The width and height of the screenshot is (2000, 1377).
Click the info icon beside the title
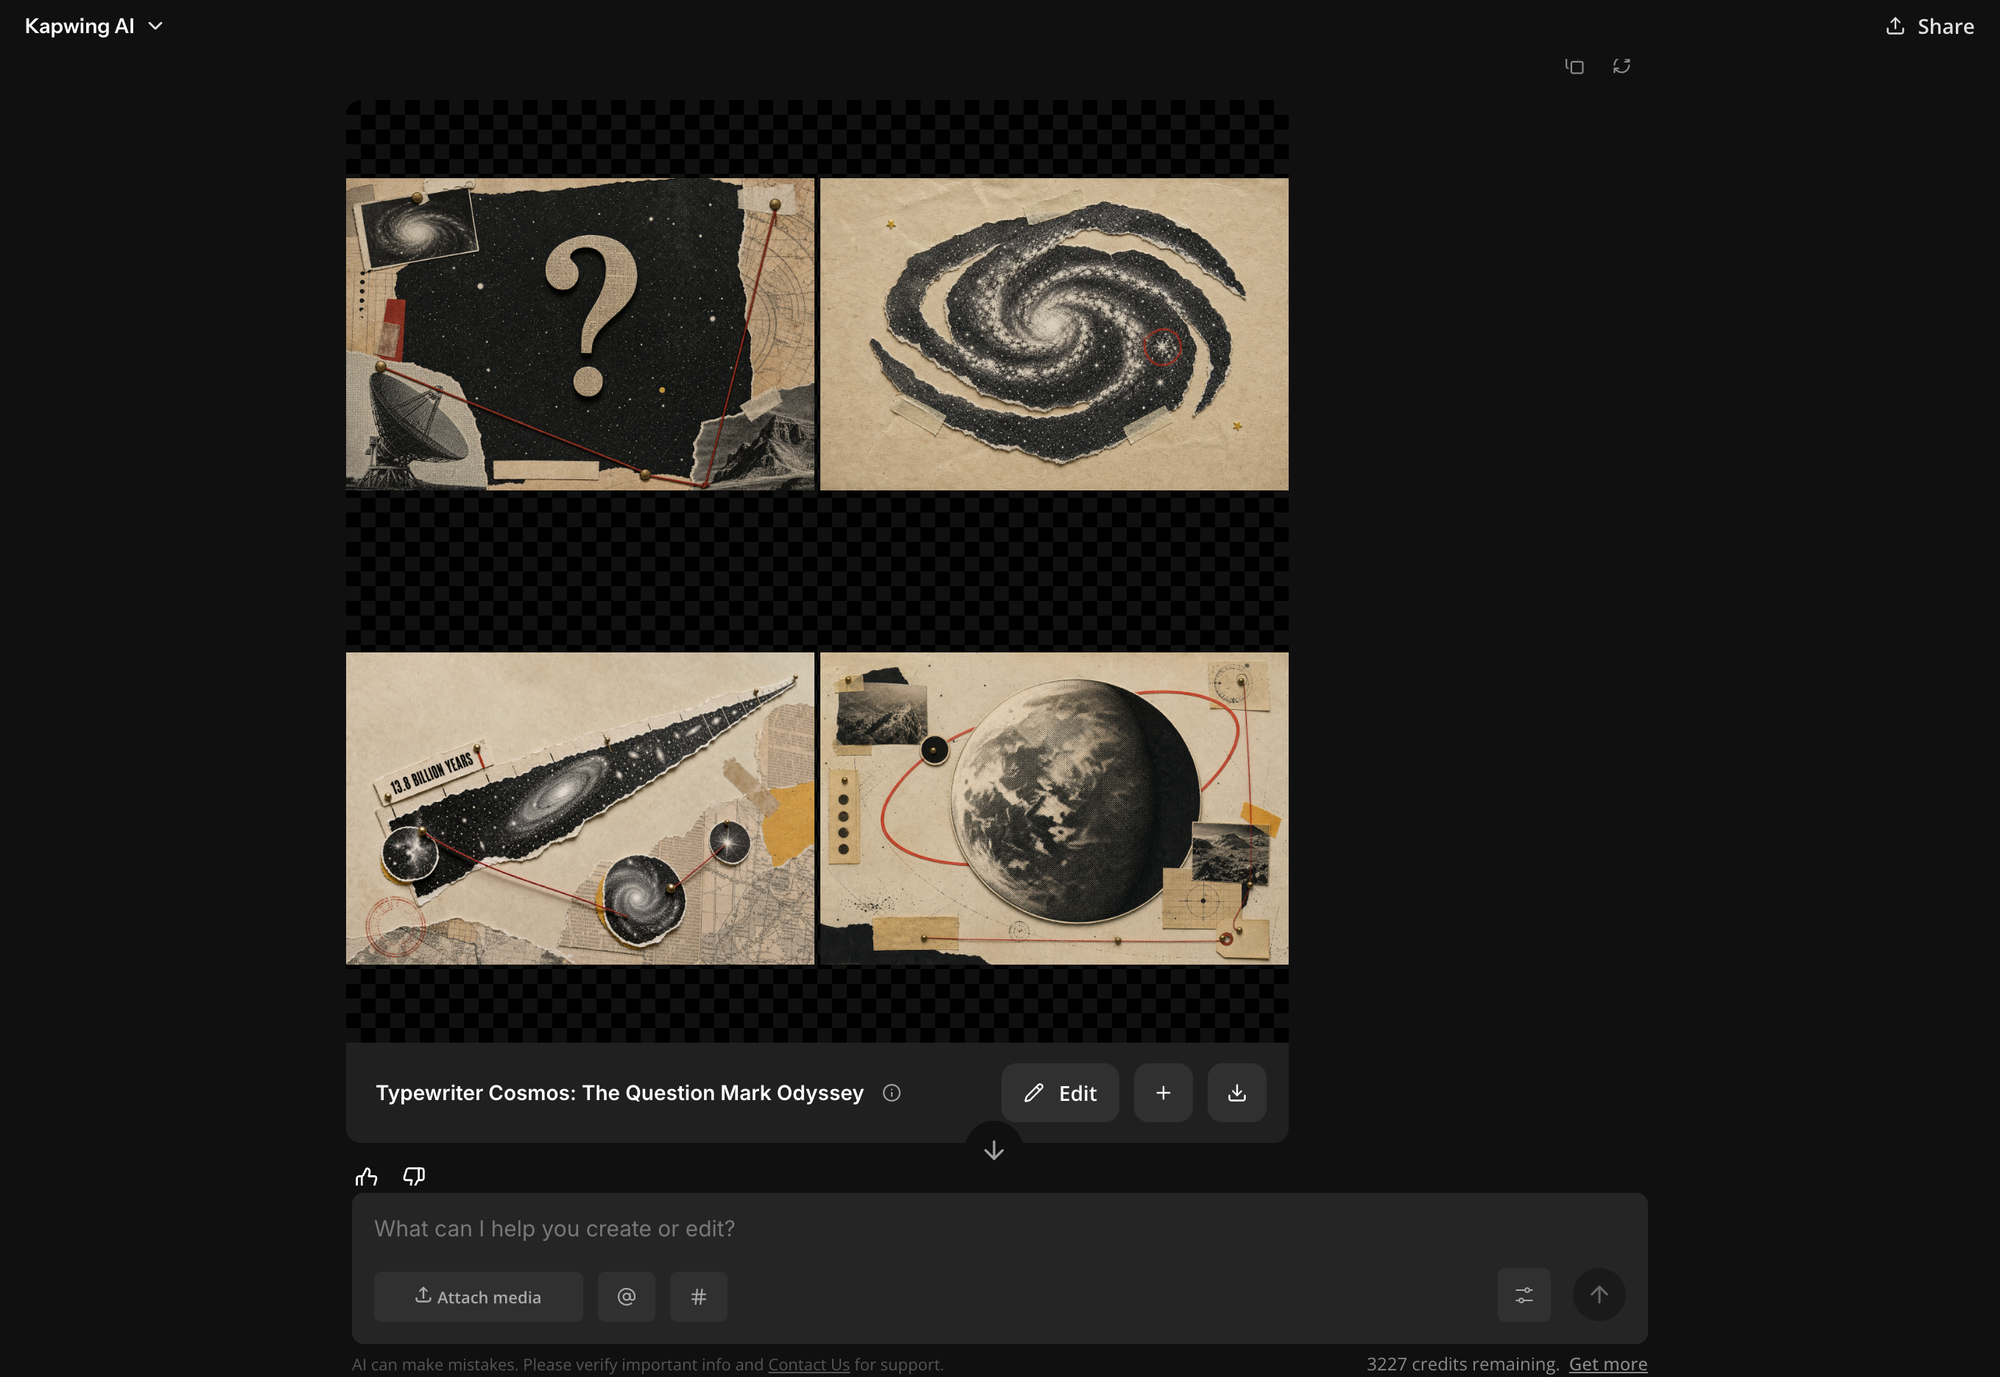(x=892, y=1093)
